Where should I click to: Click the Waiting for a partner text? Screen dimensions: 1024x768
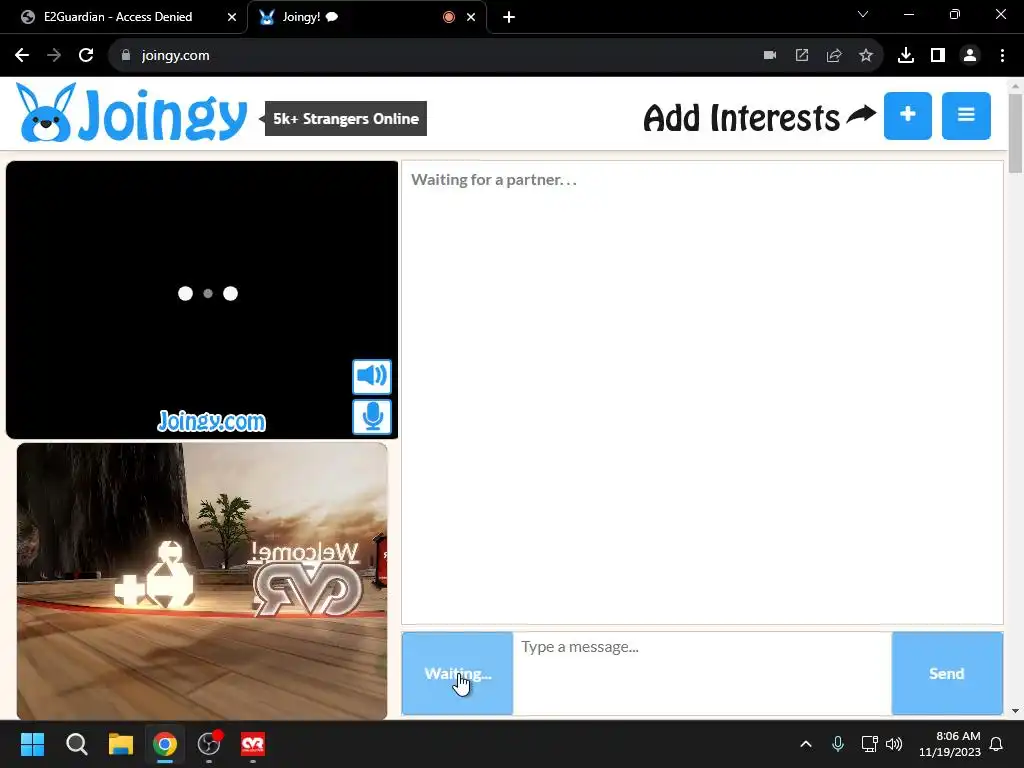coord(494,180)
